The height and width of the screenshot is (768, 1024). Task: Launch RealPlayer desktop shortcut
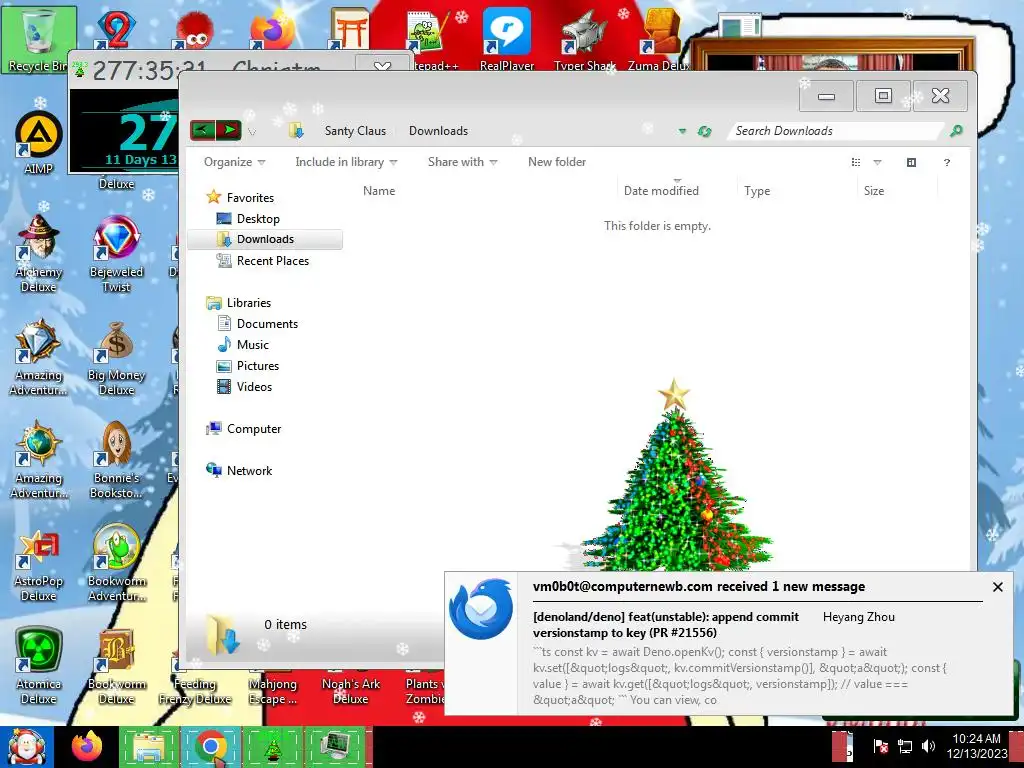click(507, 38)
